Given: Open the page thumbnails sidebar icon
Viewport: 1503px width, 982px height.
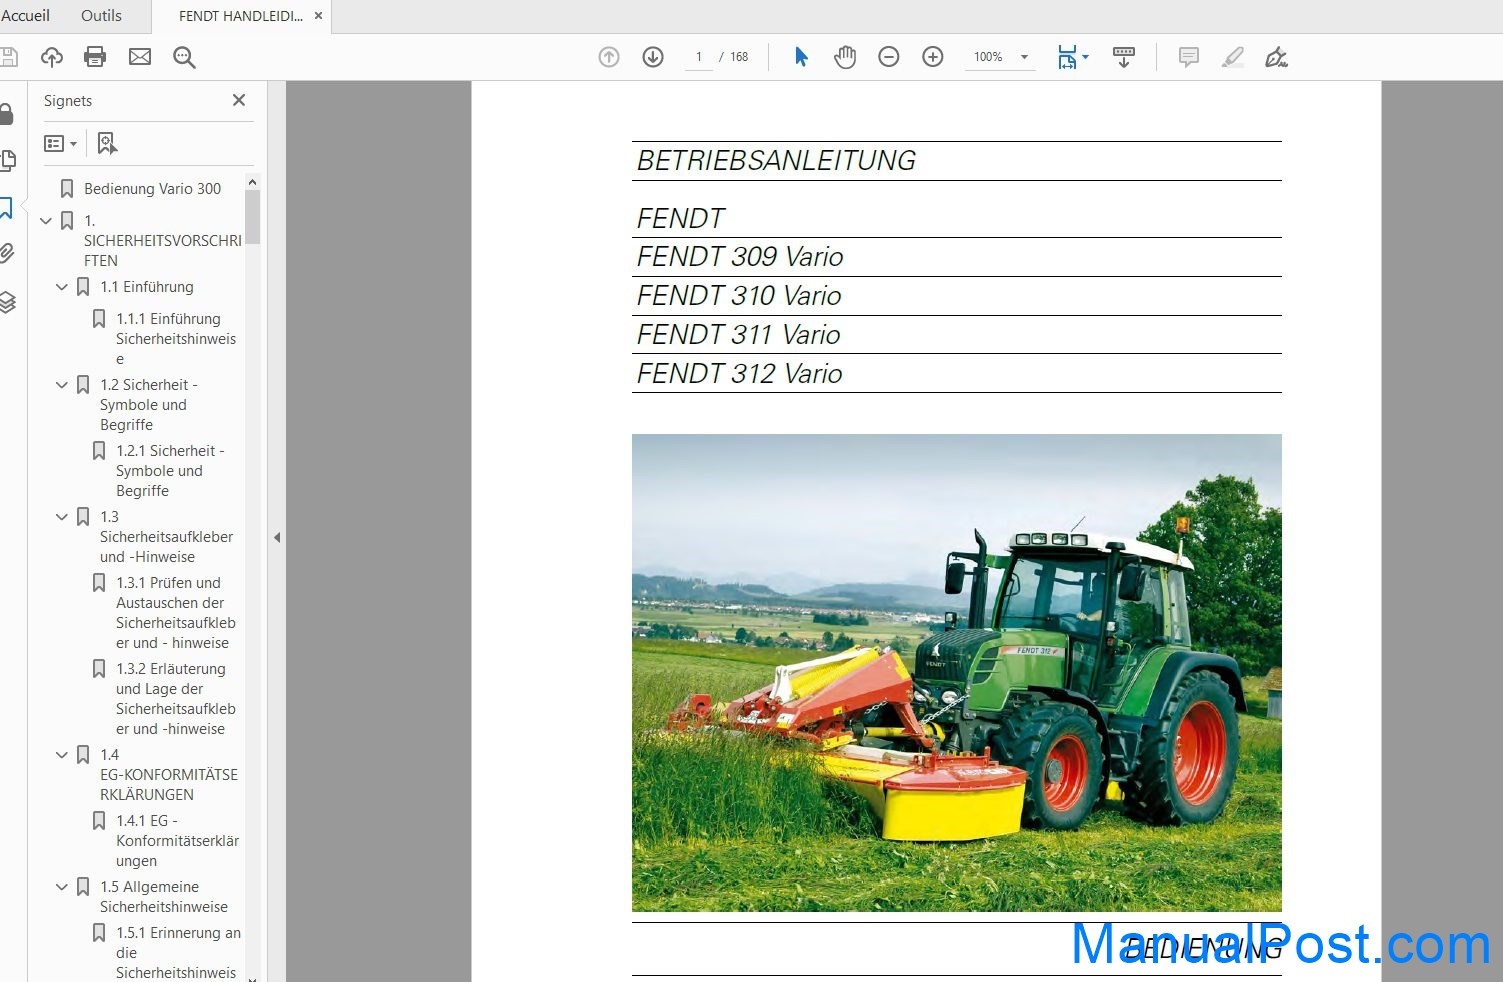Looking at the screenshot, I should [x=8, y=160].
